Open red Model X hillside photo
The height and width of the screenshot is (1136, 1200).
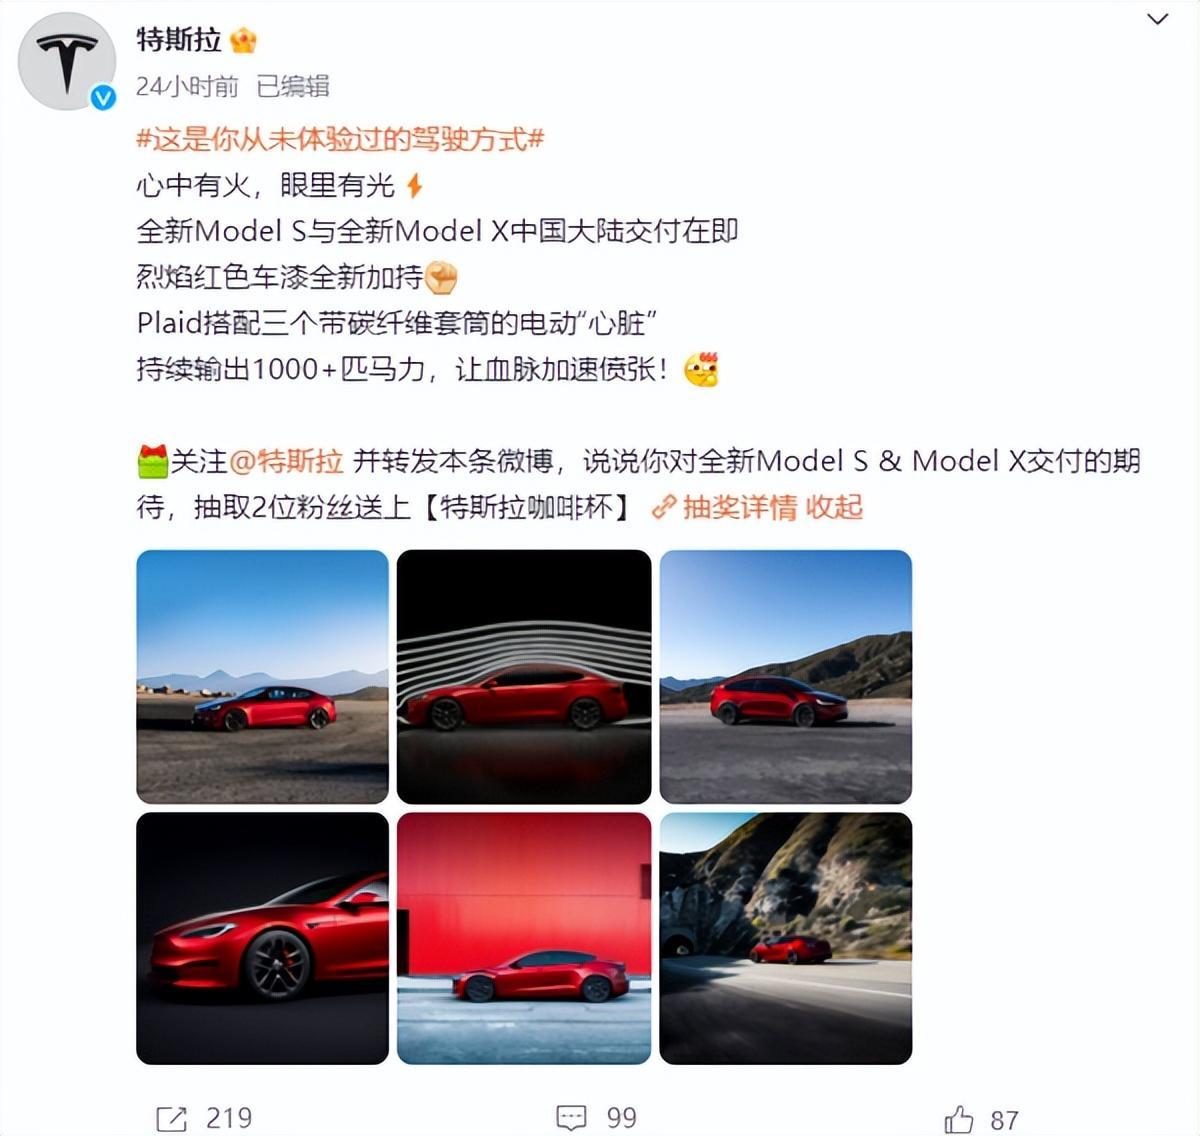tap(786, 677)
